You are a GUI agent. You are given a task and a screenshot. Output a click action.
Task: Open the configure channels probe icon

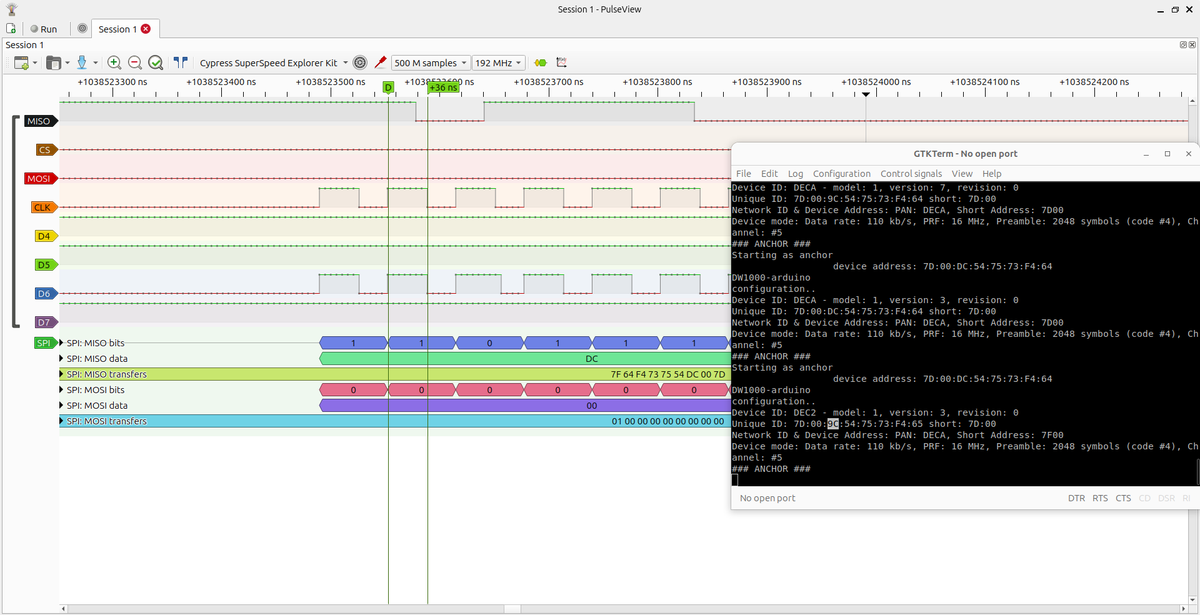click(380, 62)
